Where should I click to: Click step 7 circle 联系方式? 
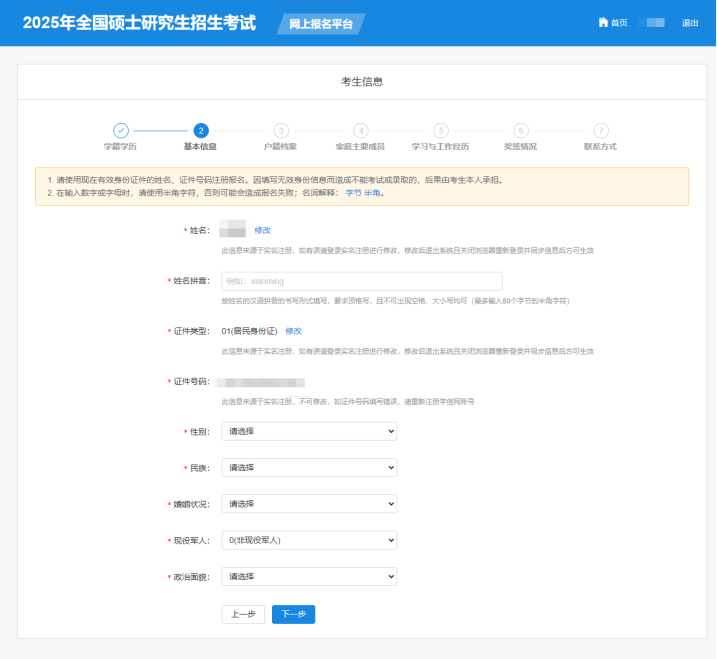pos(601,130)
